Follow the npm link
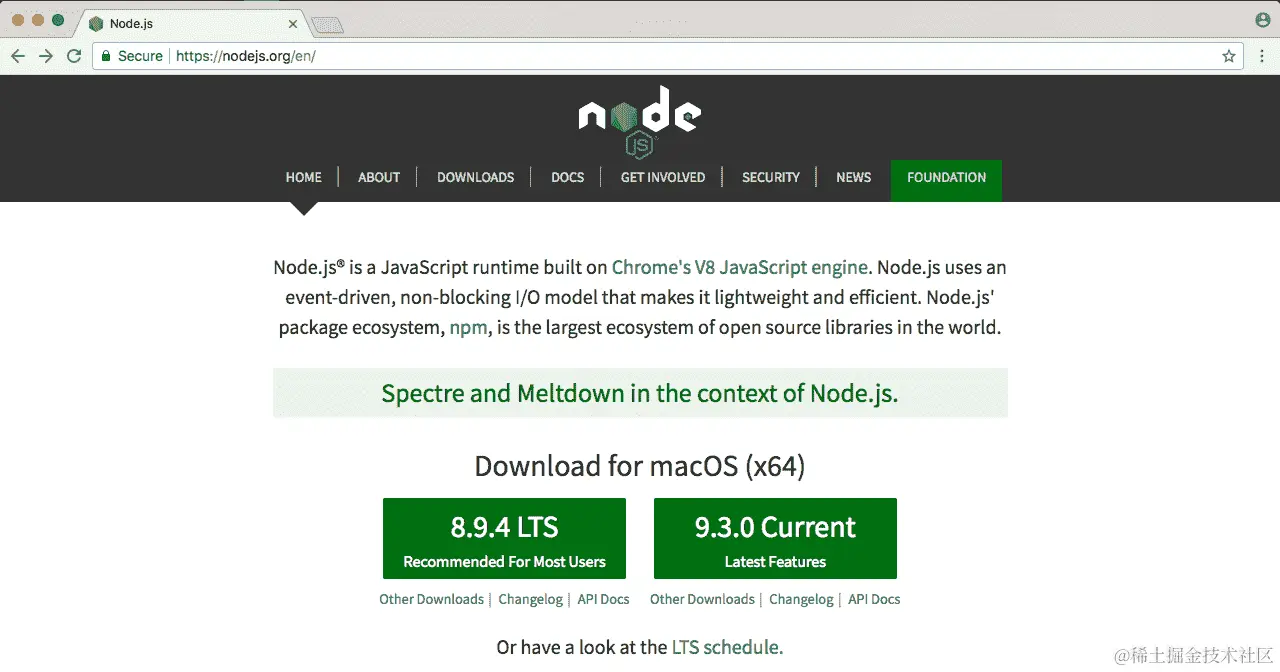This screenshot has width=1280, height=672. coord(469,328)
